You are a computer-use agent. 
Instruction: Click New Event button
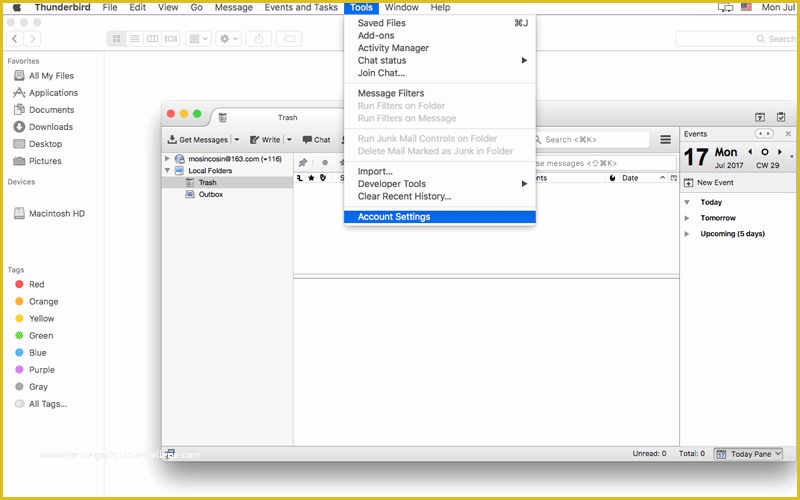pos(708,182)
